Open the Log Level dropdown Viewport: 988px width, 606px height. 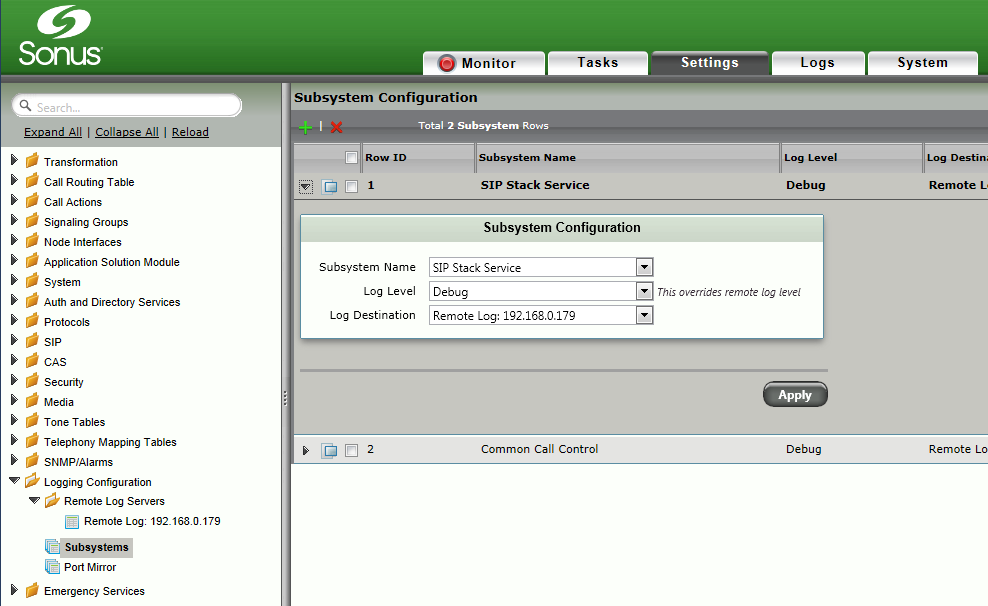[x=645, y=291]
